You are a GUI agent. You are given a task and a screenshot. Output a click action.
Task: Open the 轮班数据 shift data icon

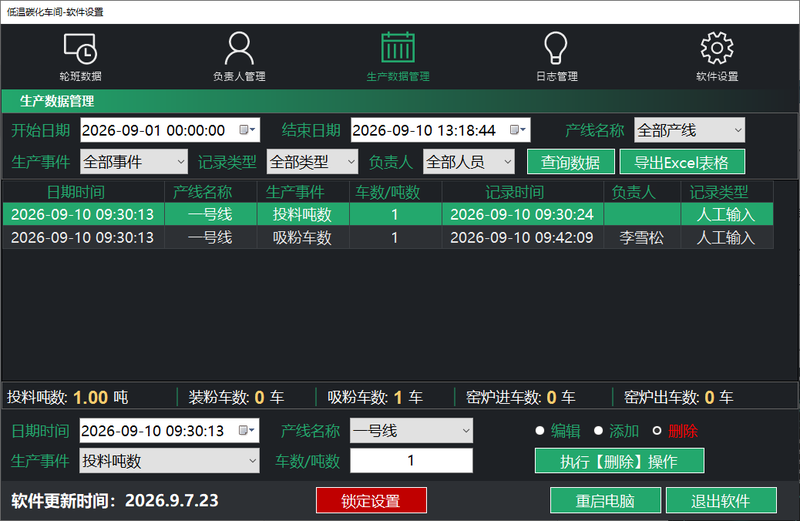(x=80, y=48)
